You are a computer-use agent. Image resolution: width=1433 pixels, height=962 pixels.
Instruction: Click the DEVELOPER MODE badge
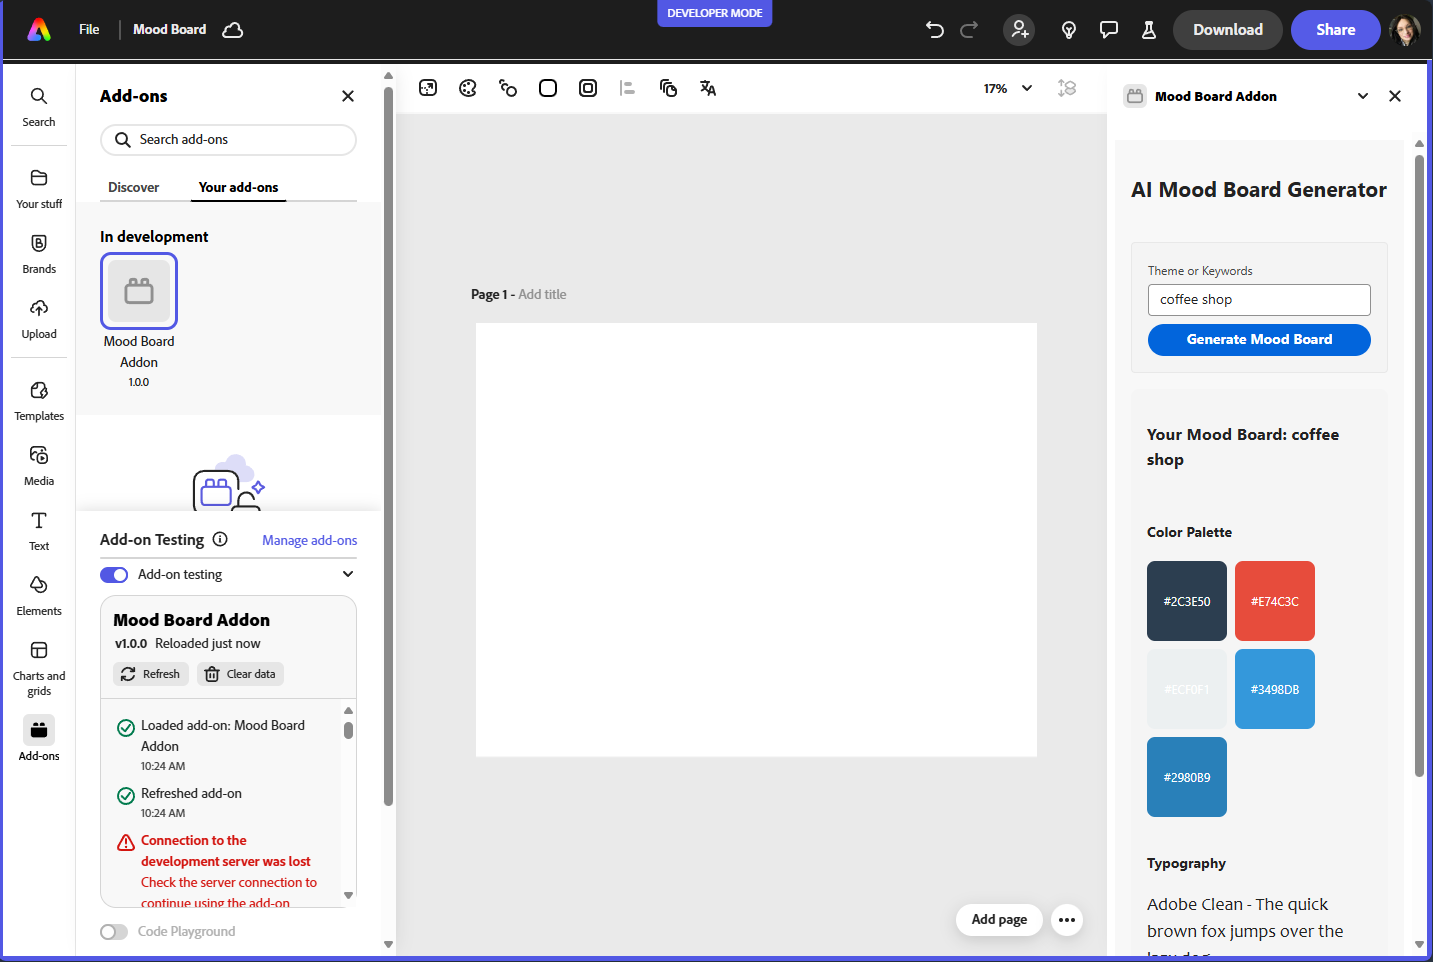tap(715, 13)
